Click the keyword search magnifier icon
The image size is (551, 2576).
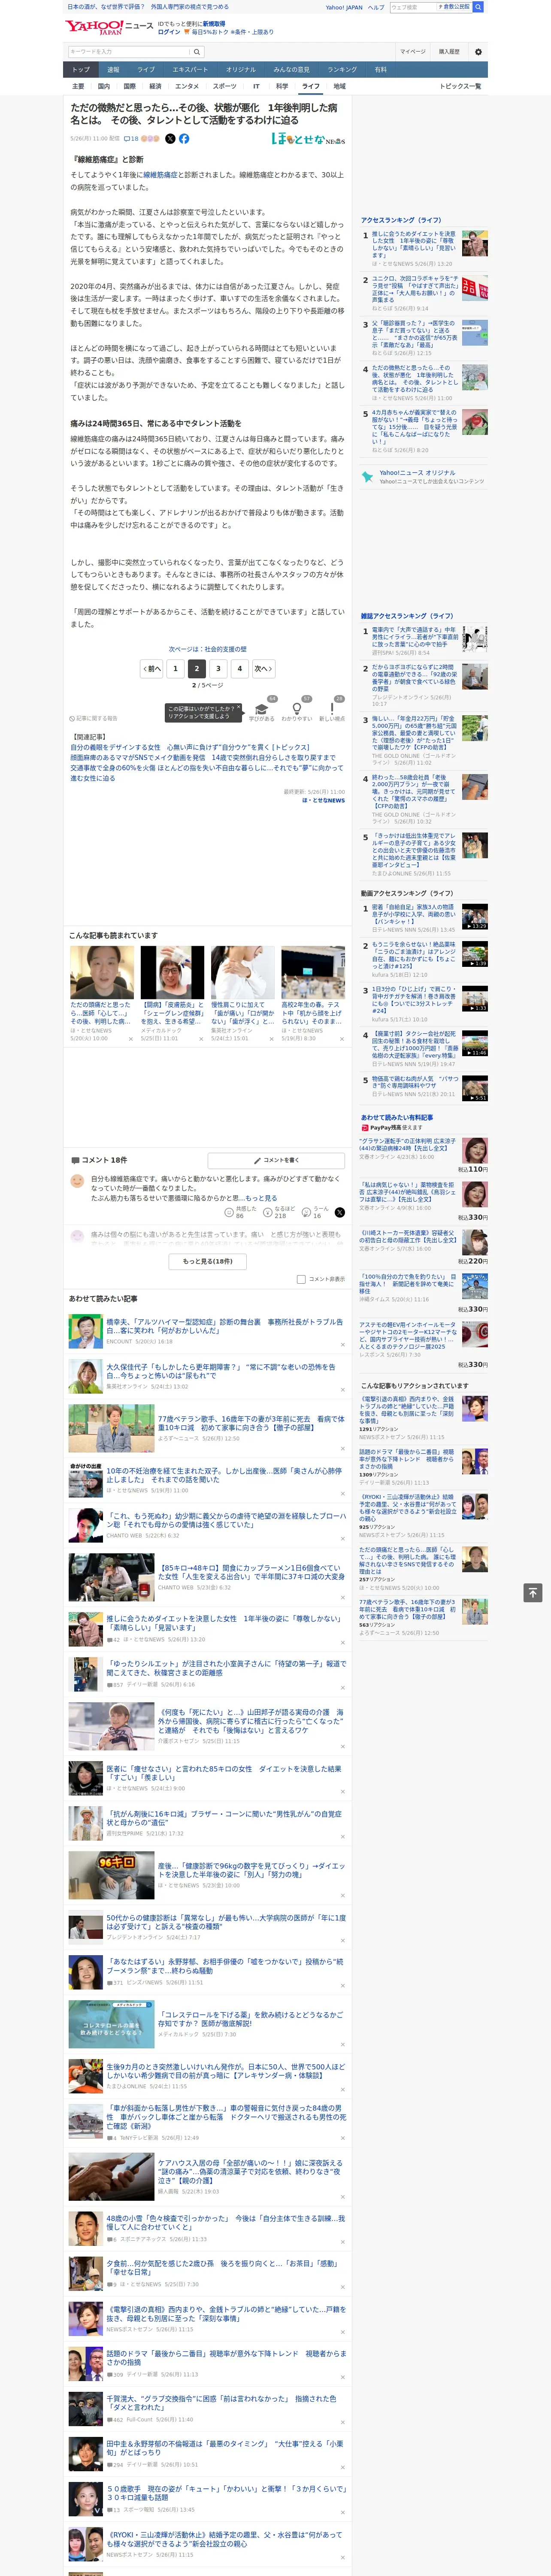click(197, 52)
